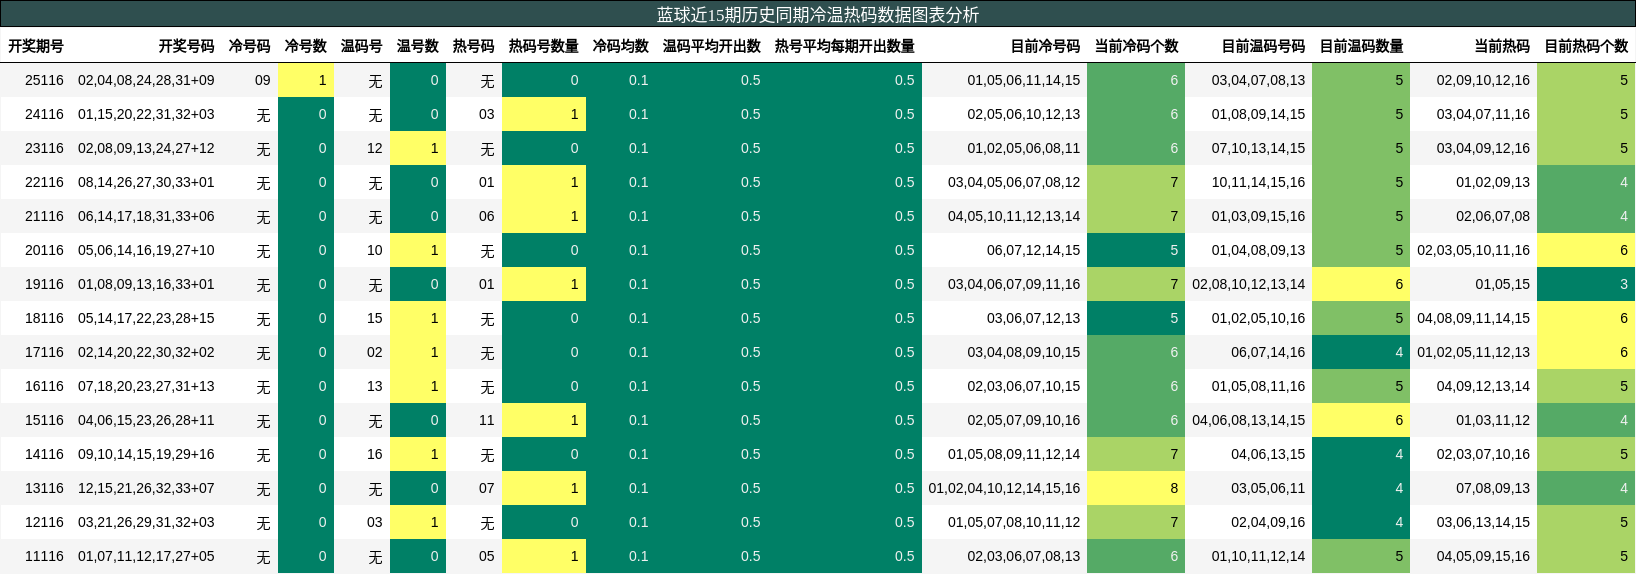Image resolution: width=1636 pixels, height=574 pixels.
Task: Select current warm numbers 06,07,14,16
Action: [x=1268, y=352]
